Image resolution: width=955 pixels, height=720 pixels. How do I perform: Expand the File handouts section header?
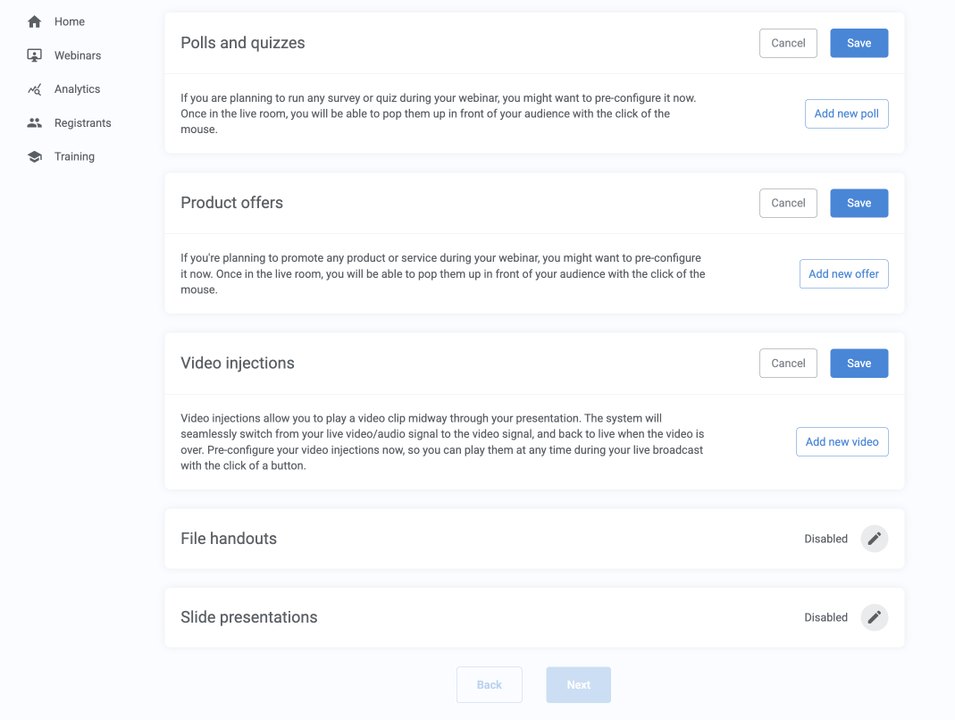229,539
